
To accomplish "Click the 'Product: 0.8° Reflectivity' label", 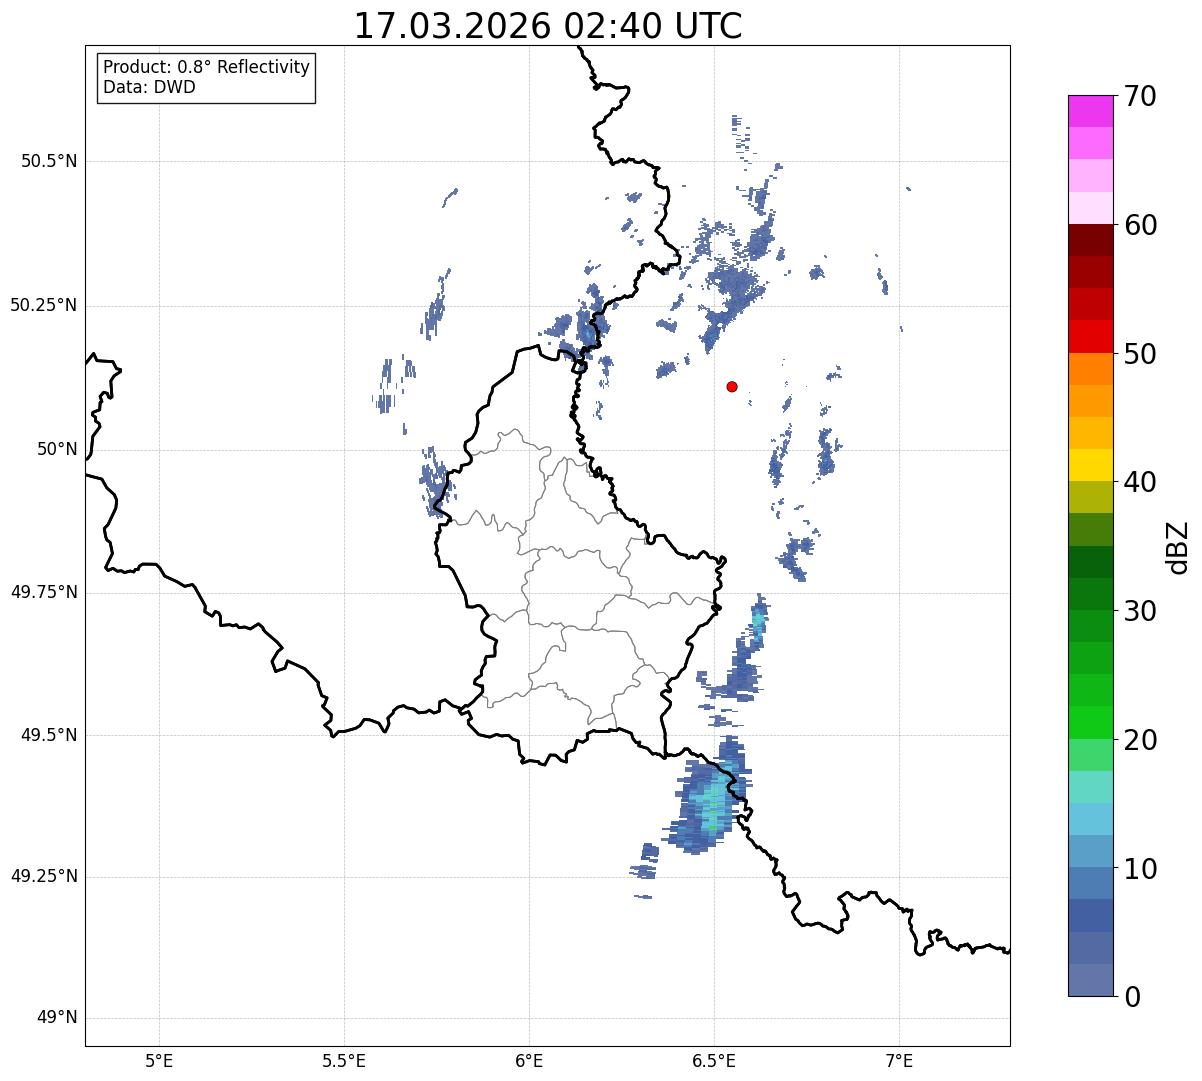I will click(207, 67).
